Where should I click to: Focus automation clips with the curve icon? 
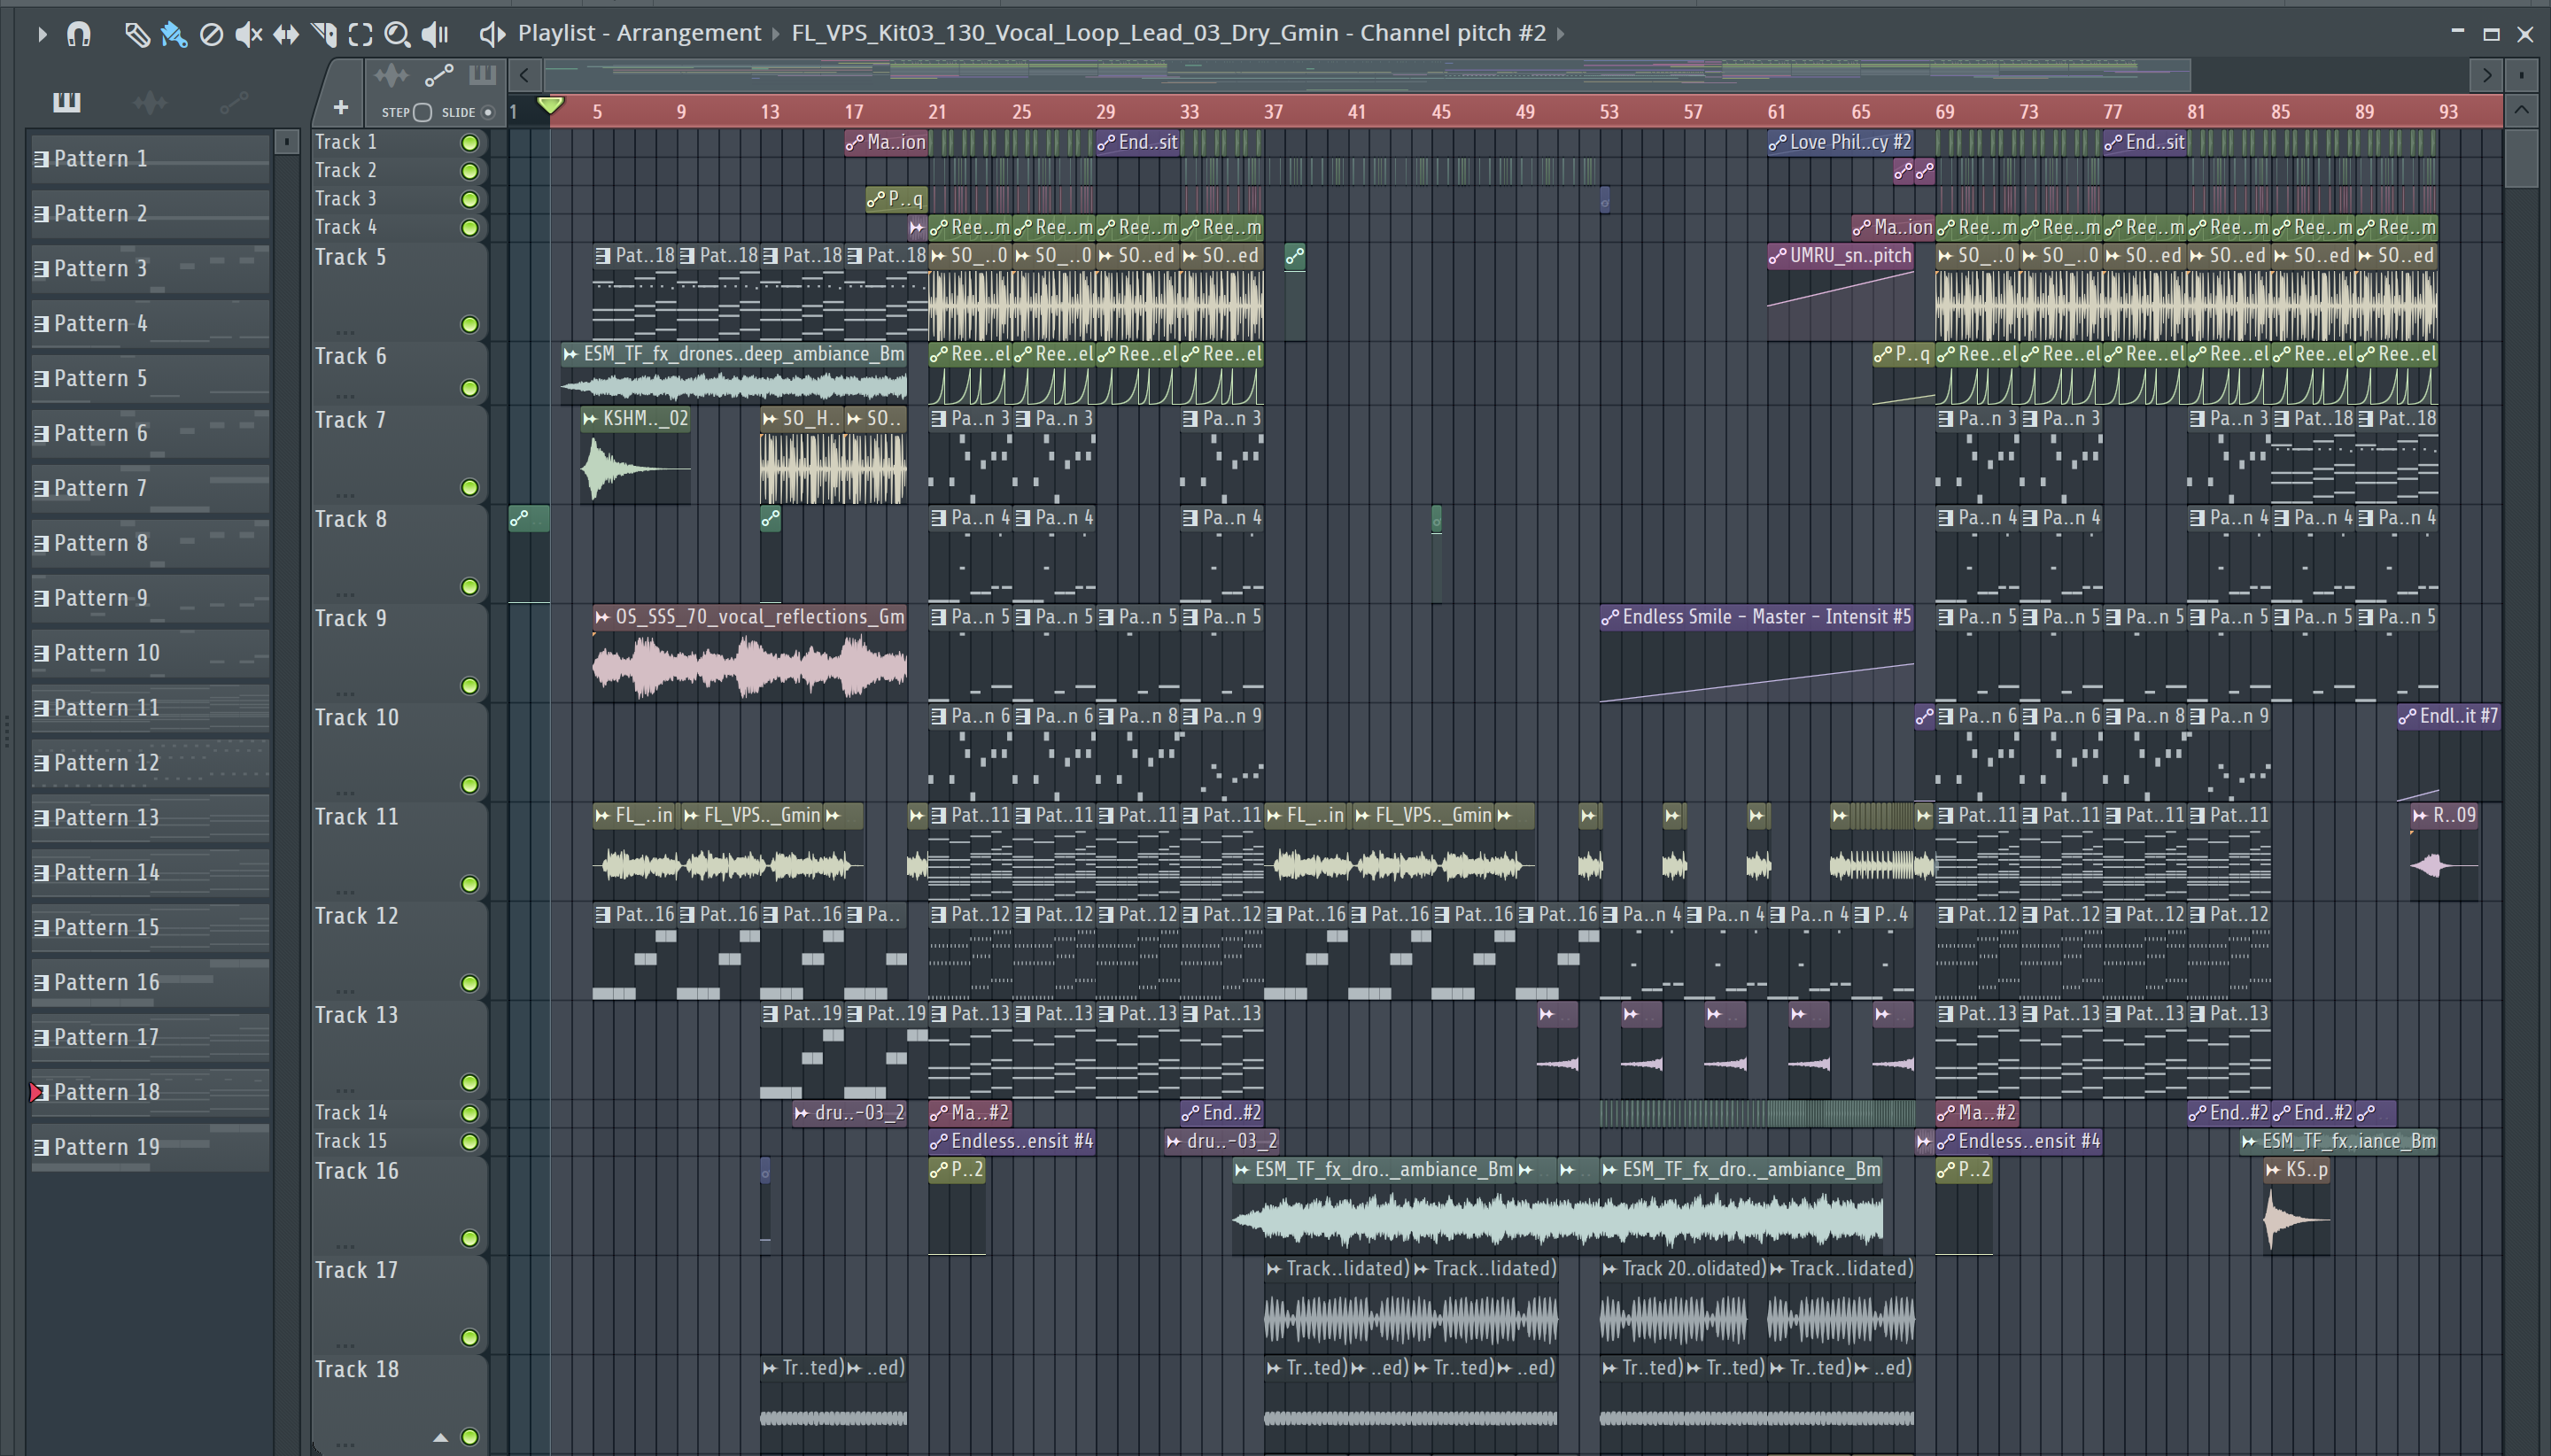point(439,75)
